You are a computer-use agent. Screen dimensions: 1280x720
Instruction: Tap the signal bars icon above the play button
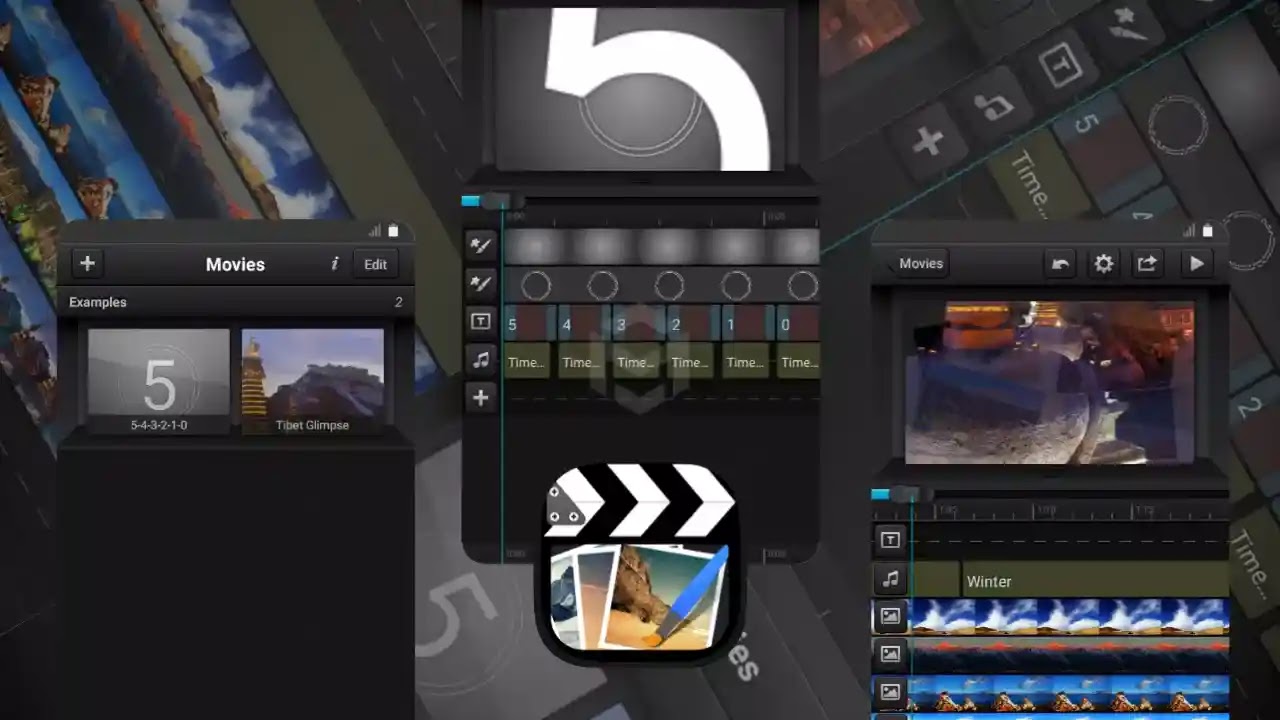click(1188, 230)
